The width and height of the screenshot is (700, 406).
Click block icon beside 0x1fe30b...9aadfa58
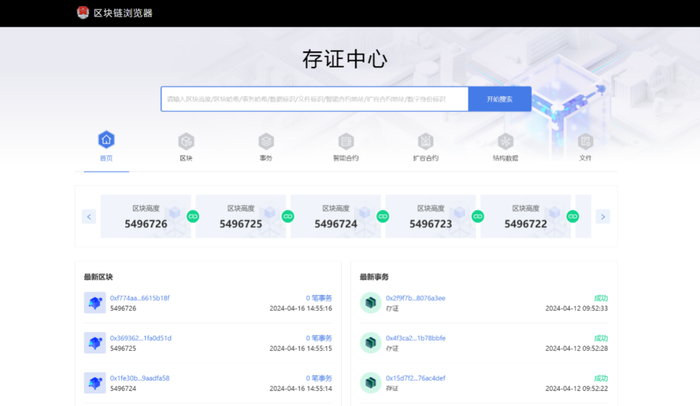click(95, 383)
